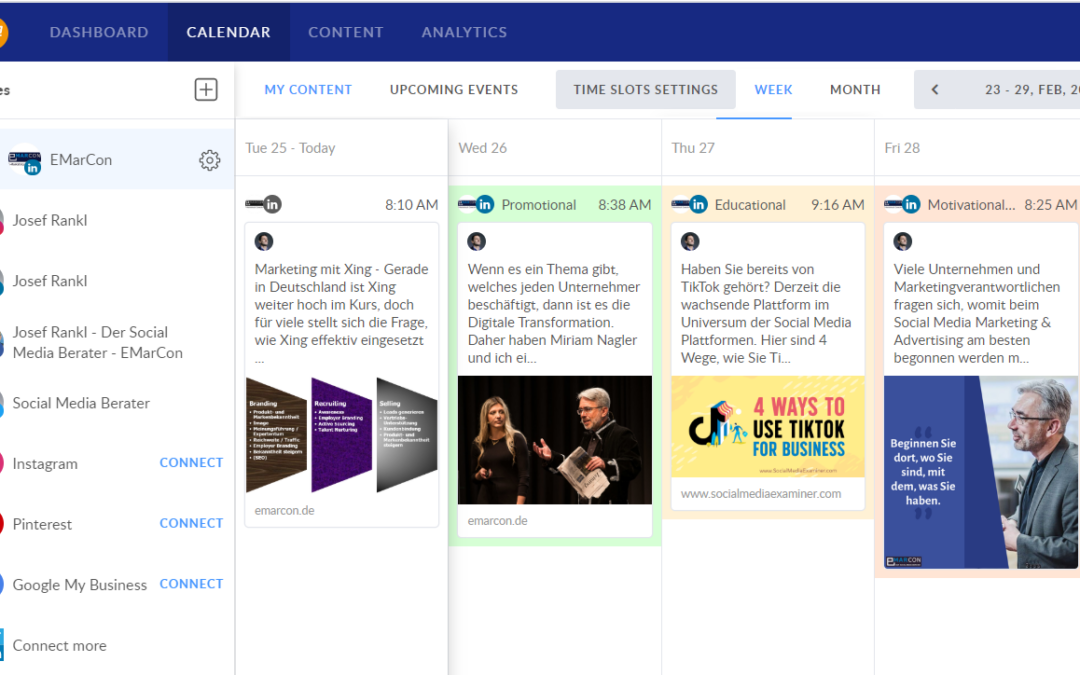
Task: Select the Calendar tab
Action: (229, 32)
